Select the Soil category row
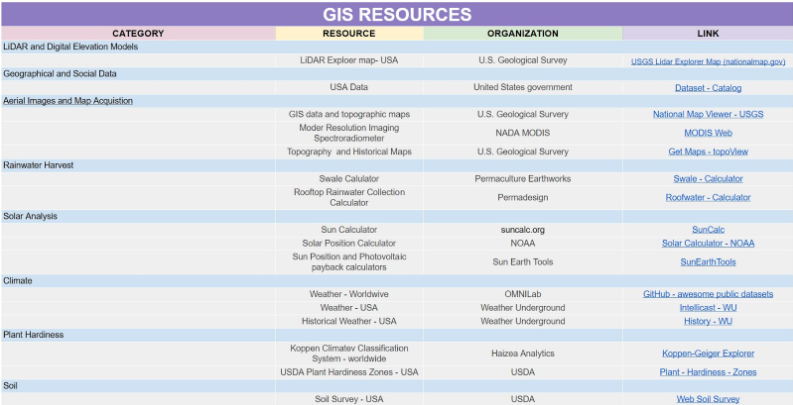 point(397,386)
